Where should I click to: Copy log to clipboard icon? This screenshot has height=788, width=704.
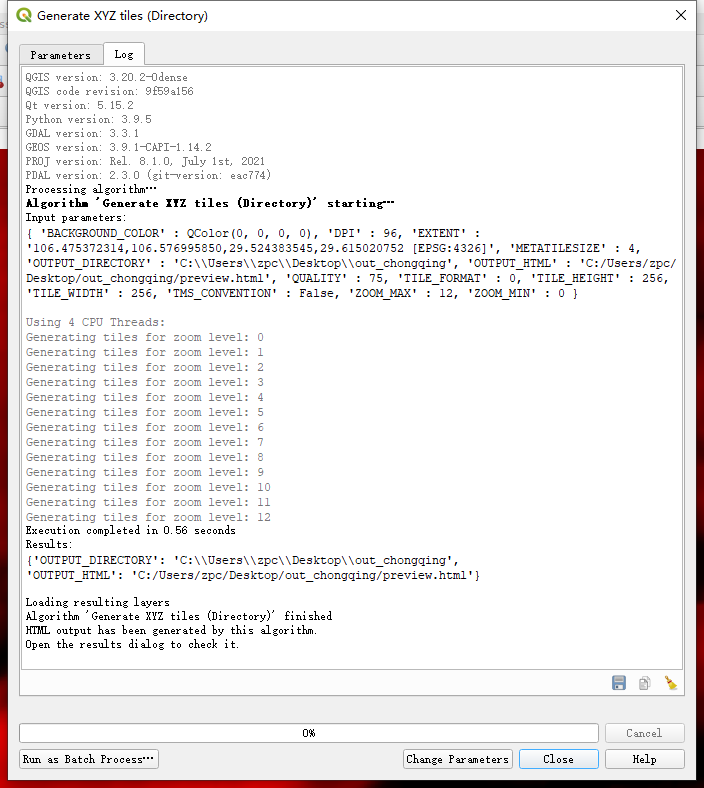click(644, 683)
